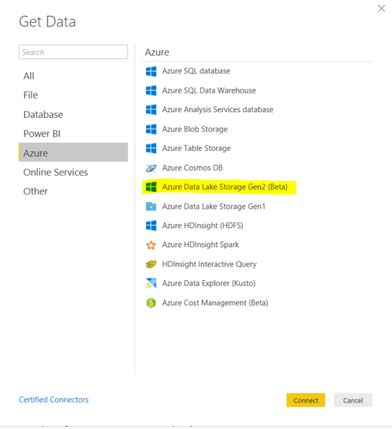Click the HDInsight Interactive Query icon

click(151, 264)
